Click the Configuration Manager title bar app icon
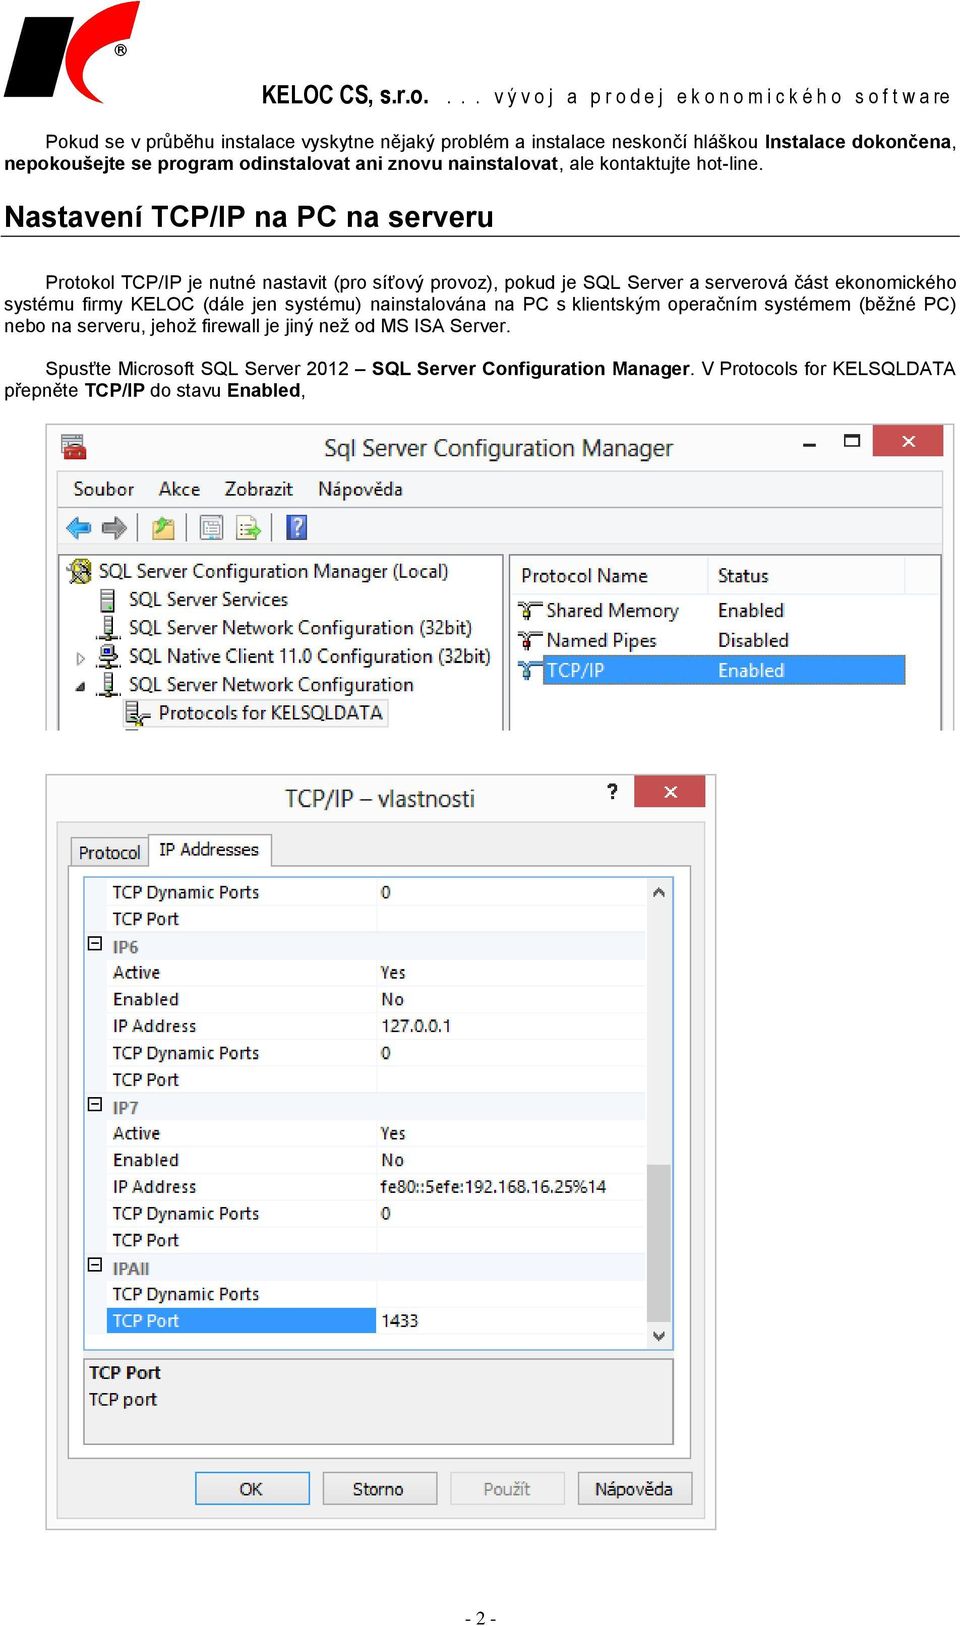Image resolution: width=960 pixels, height=1626 pixels. coord(73,446)
